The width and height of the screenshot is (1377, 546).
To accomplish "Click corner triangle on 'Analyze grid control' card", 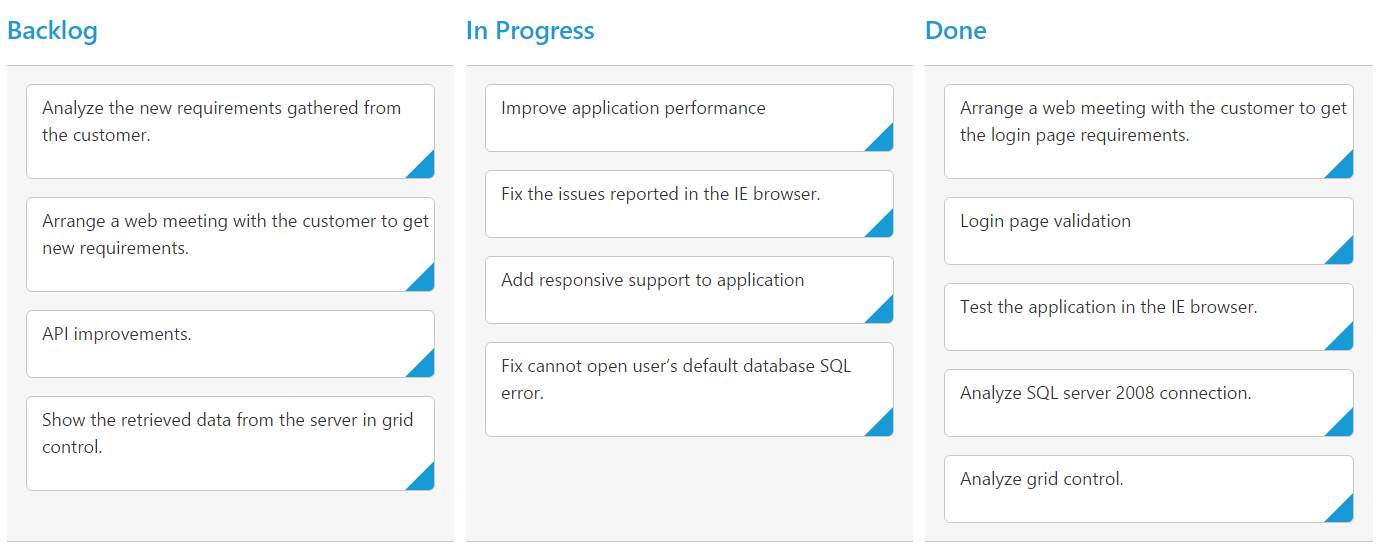I will [1343, 512].
